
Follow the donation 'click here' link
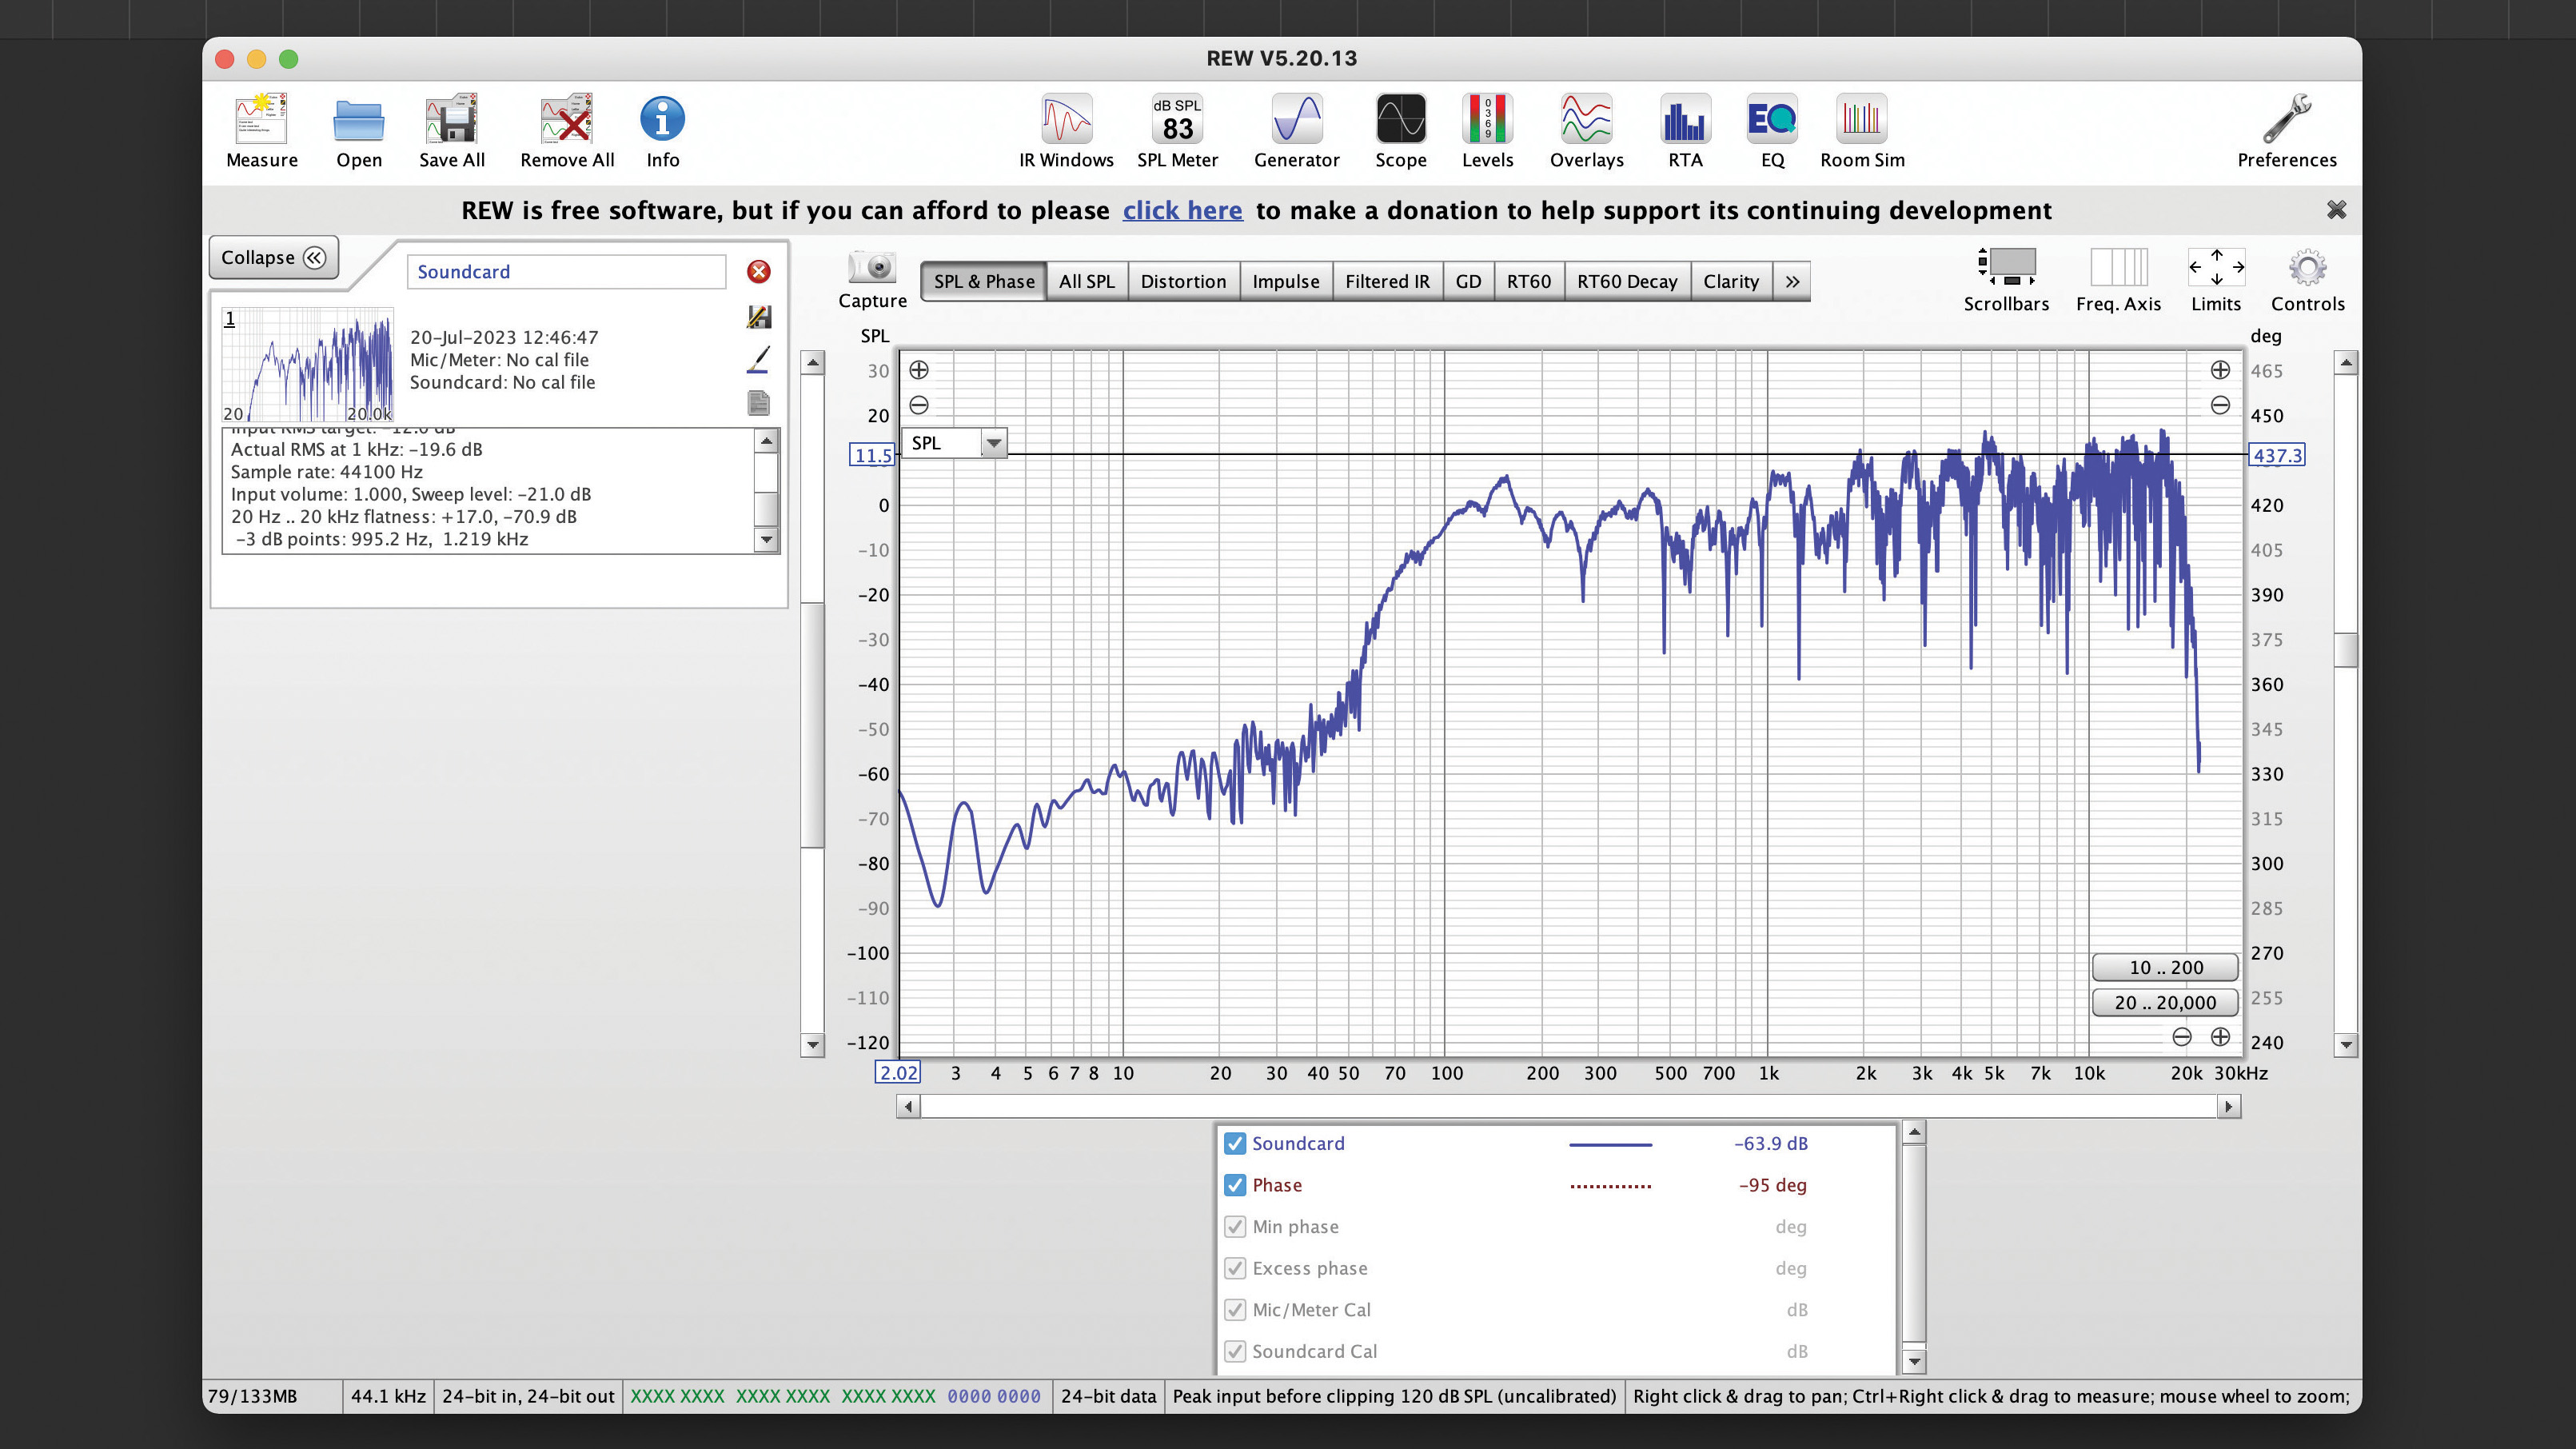[1182, 210]
